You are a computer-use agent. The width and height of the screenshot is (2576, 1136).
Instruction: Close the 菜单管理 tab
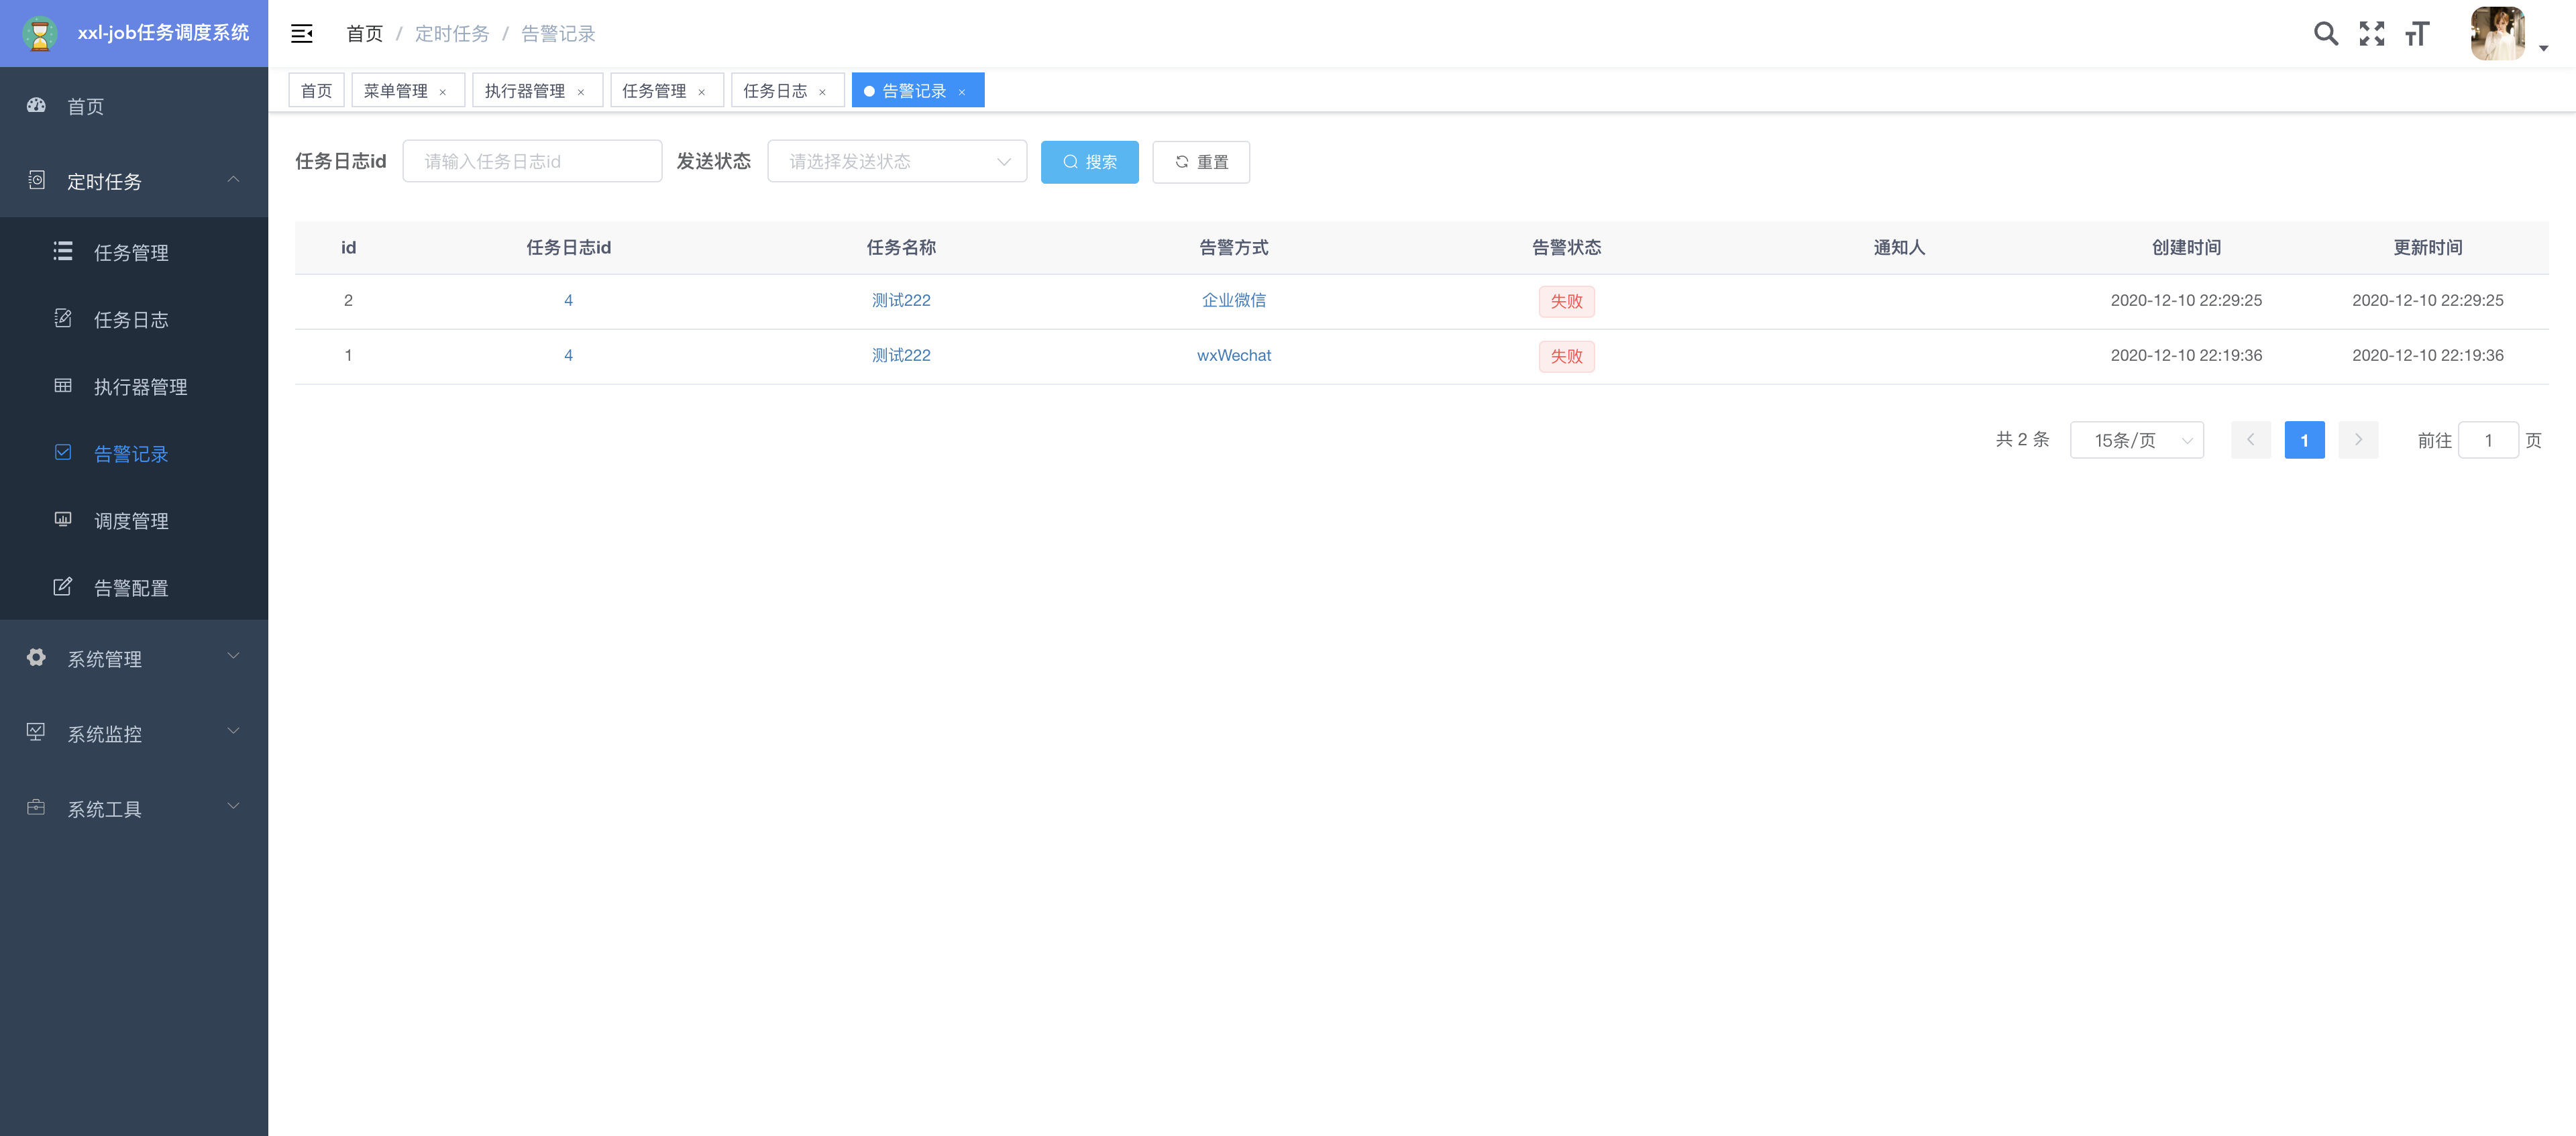[x=443, y=91]
